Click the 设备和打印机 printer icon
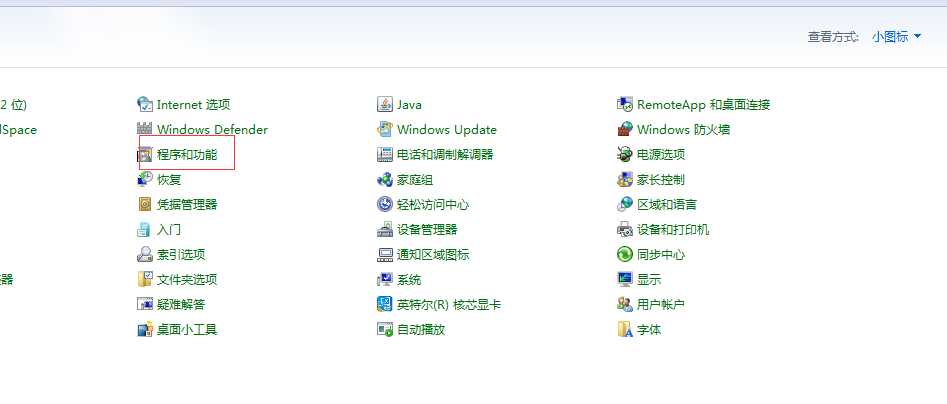 click(x=624, y=229)
